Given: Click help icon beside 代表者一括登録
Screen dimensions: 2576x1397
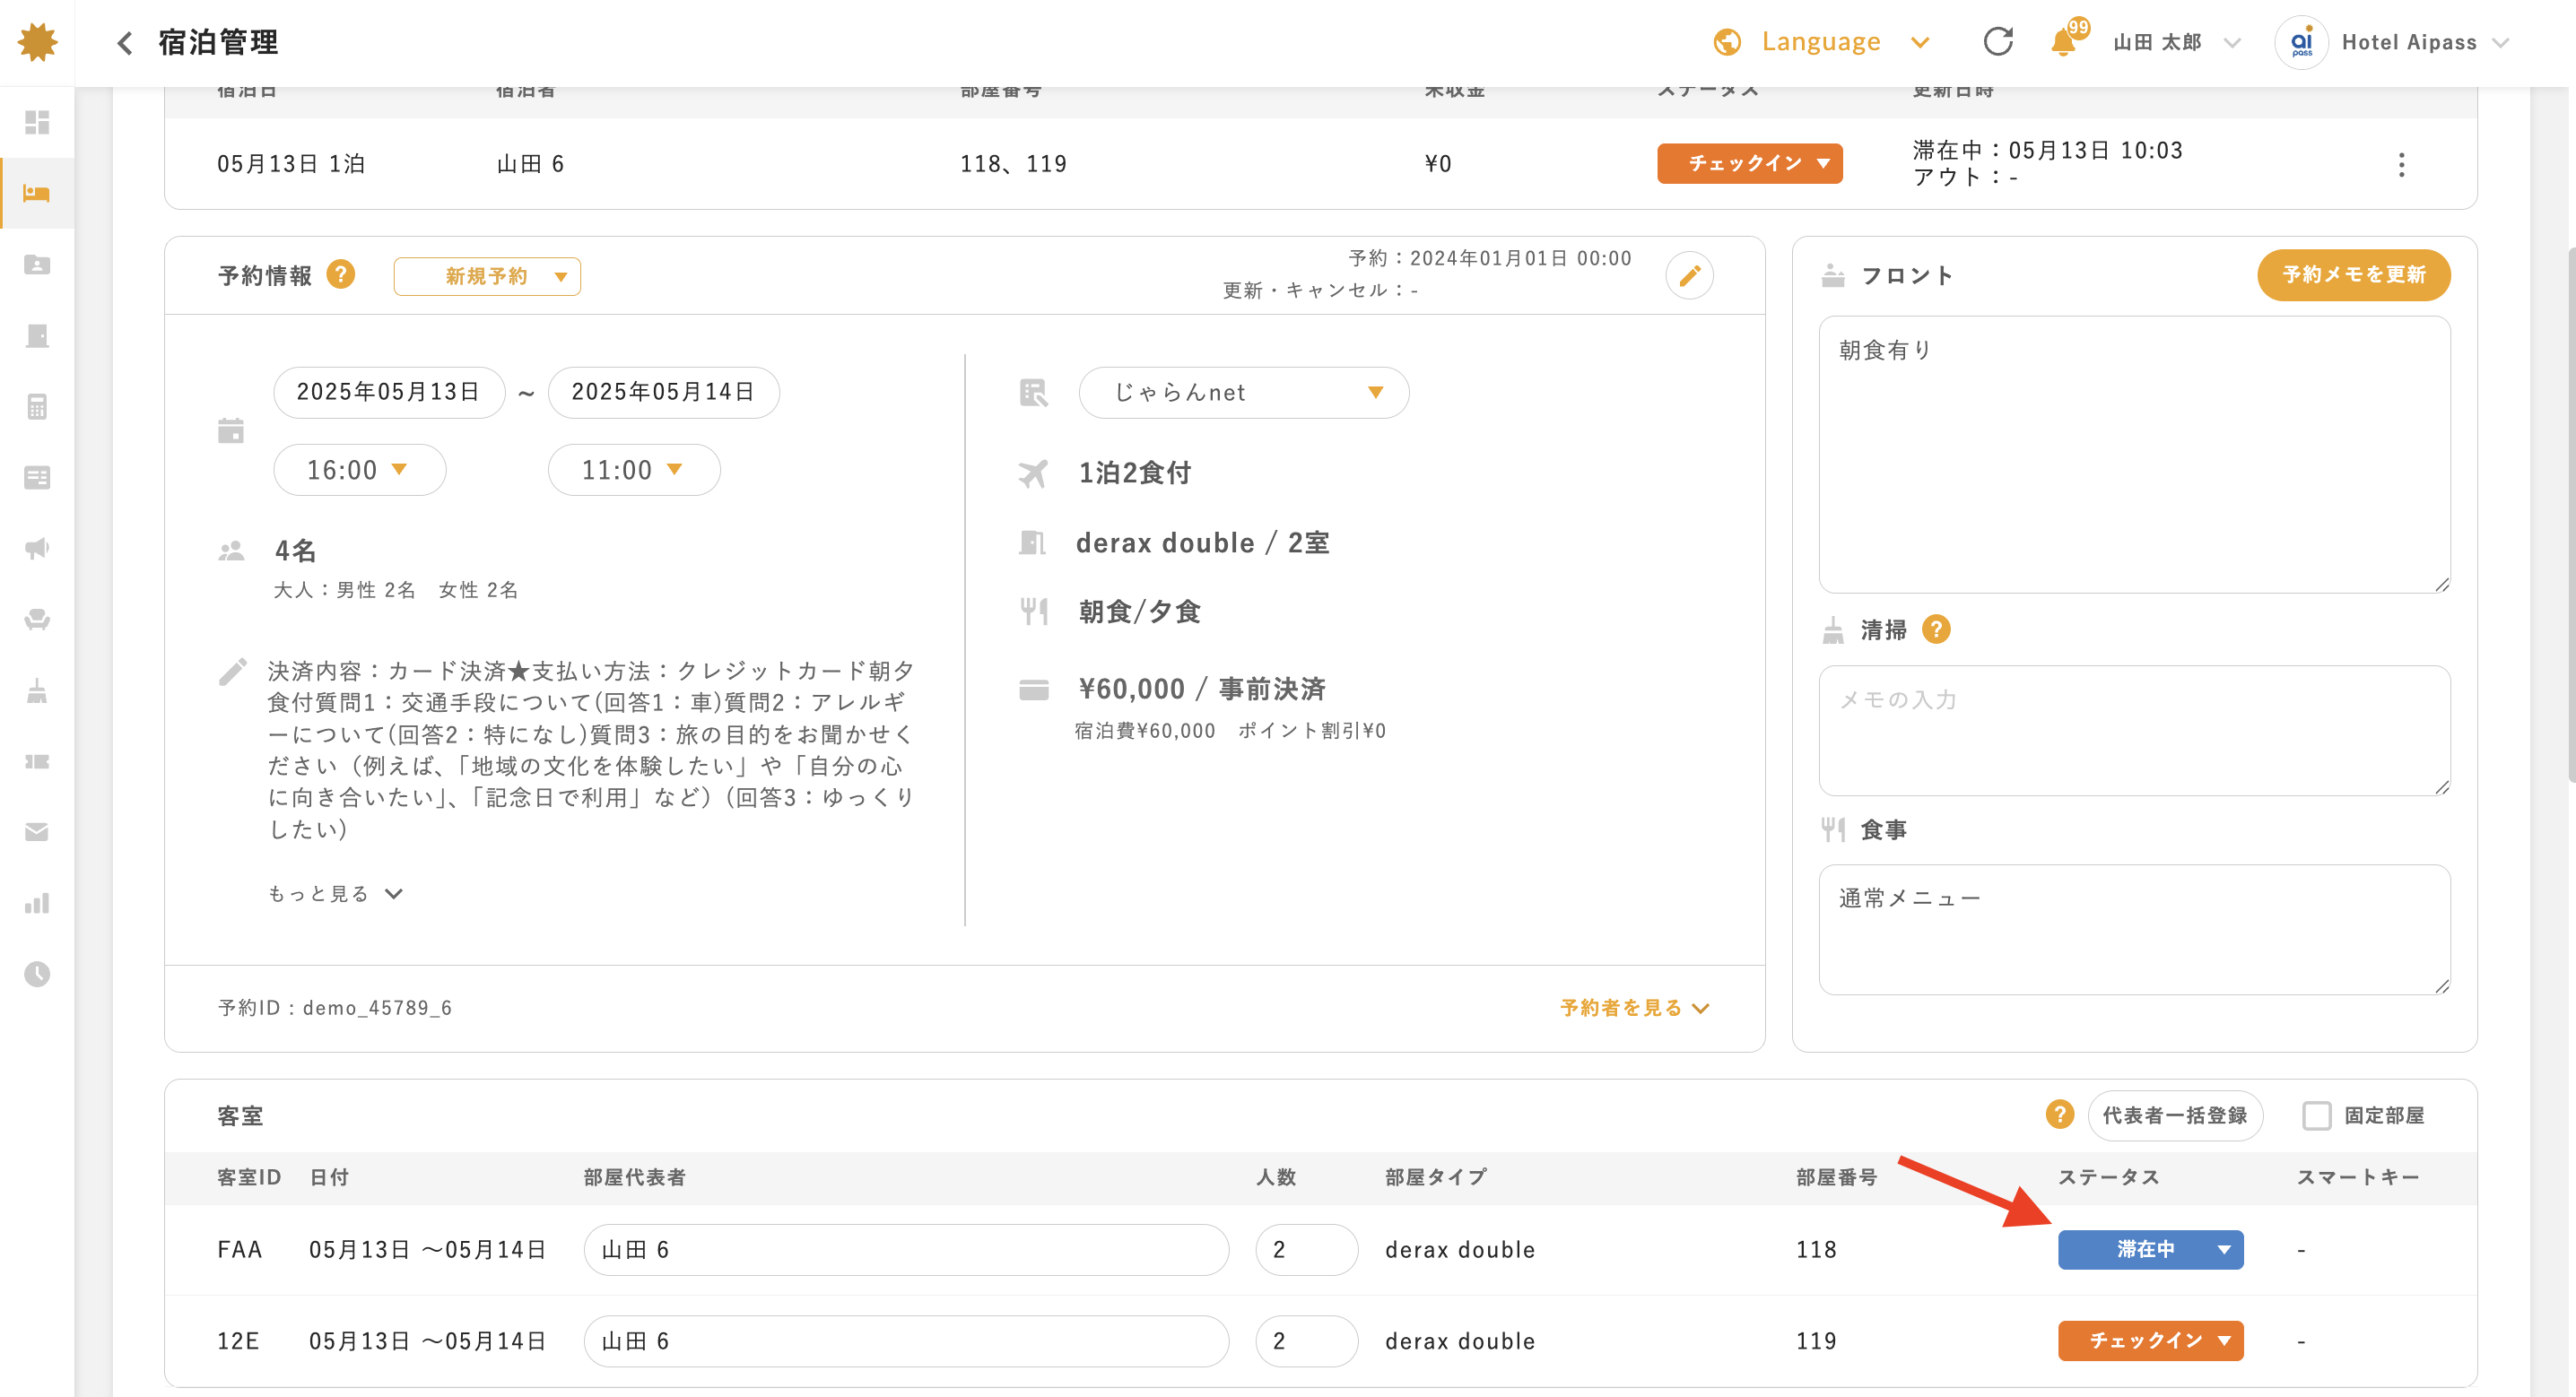Looking at the screenshot, I should tap(2059, 1114).
